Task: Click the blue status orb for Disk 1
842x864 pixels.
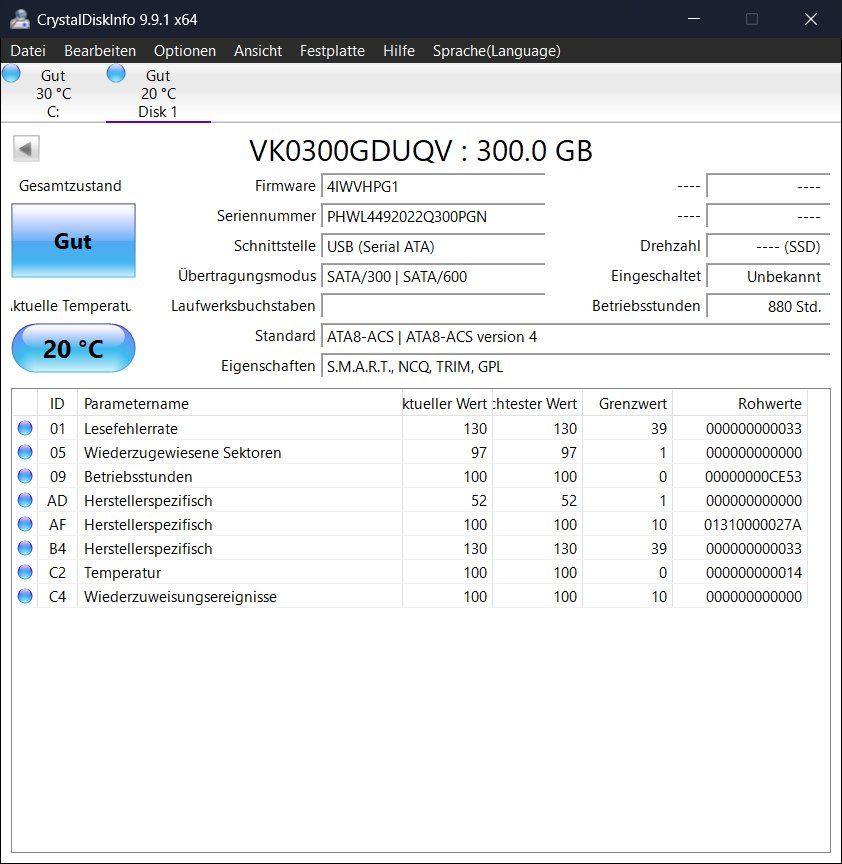Action: tap(116, 73)
